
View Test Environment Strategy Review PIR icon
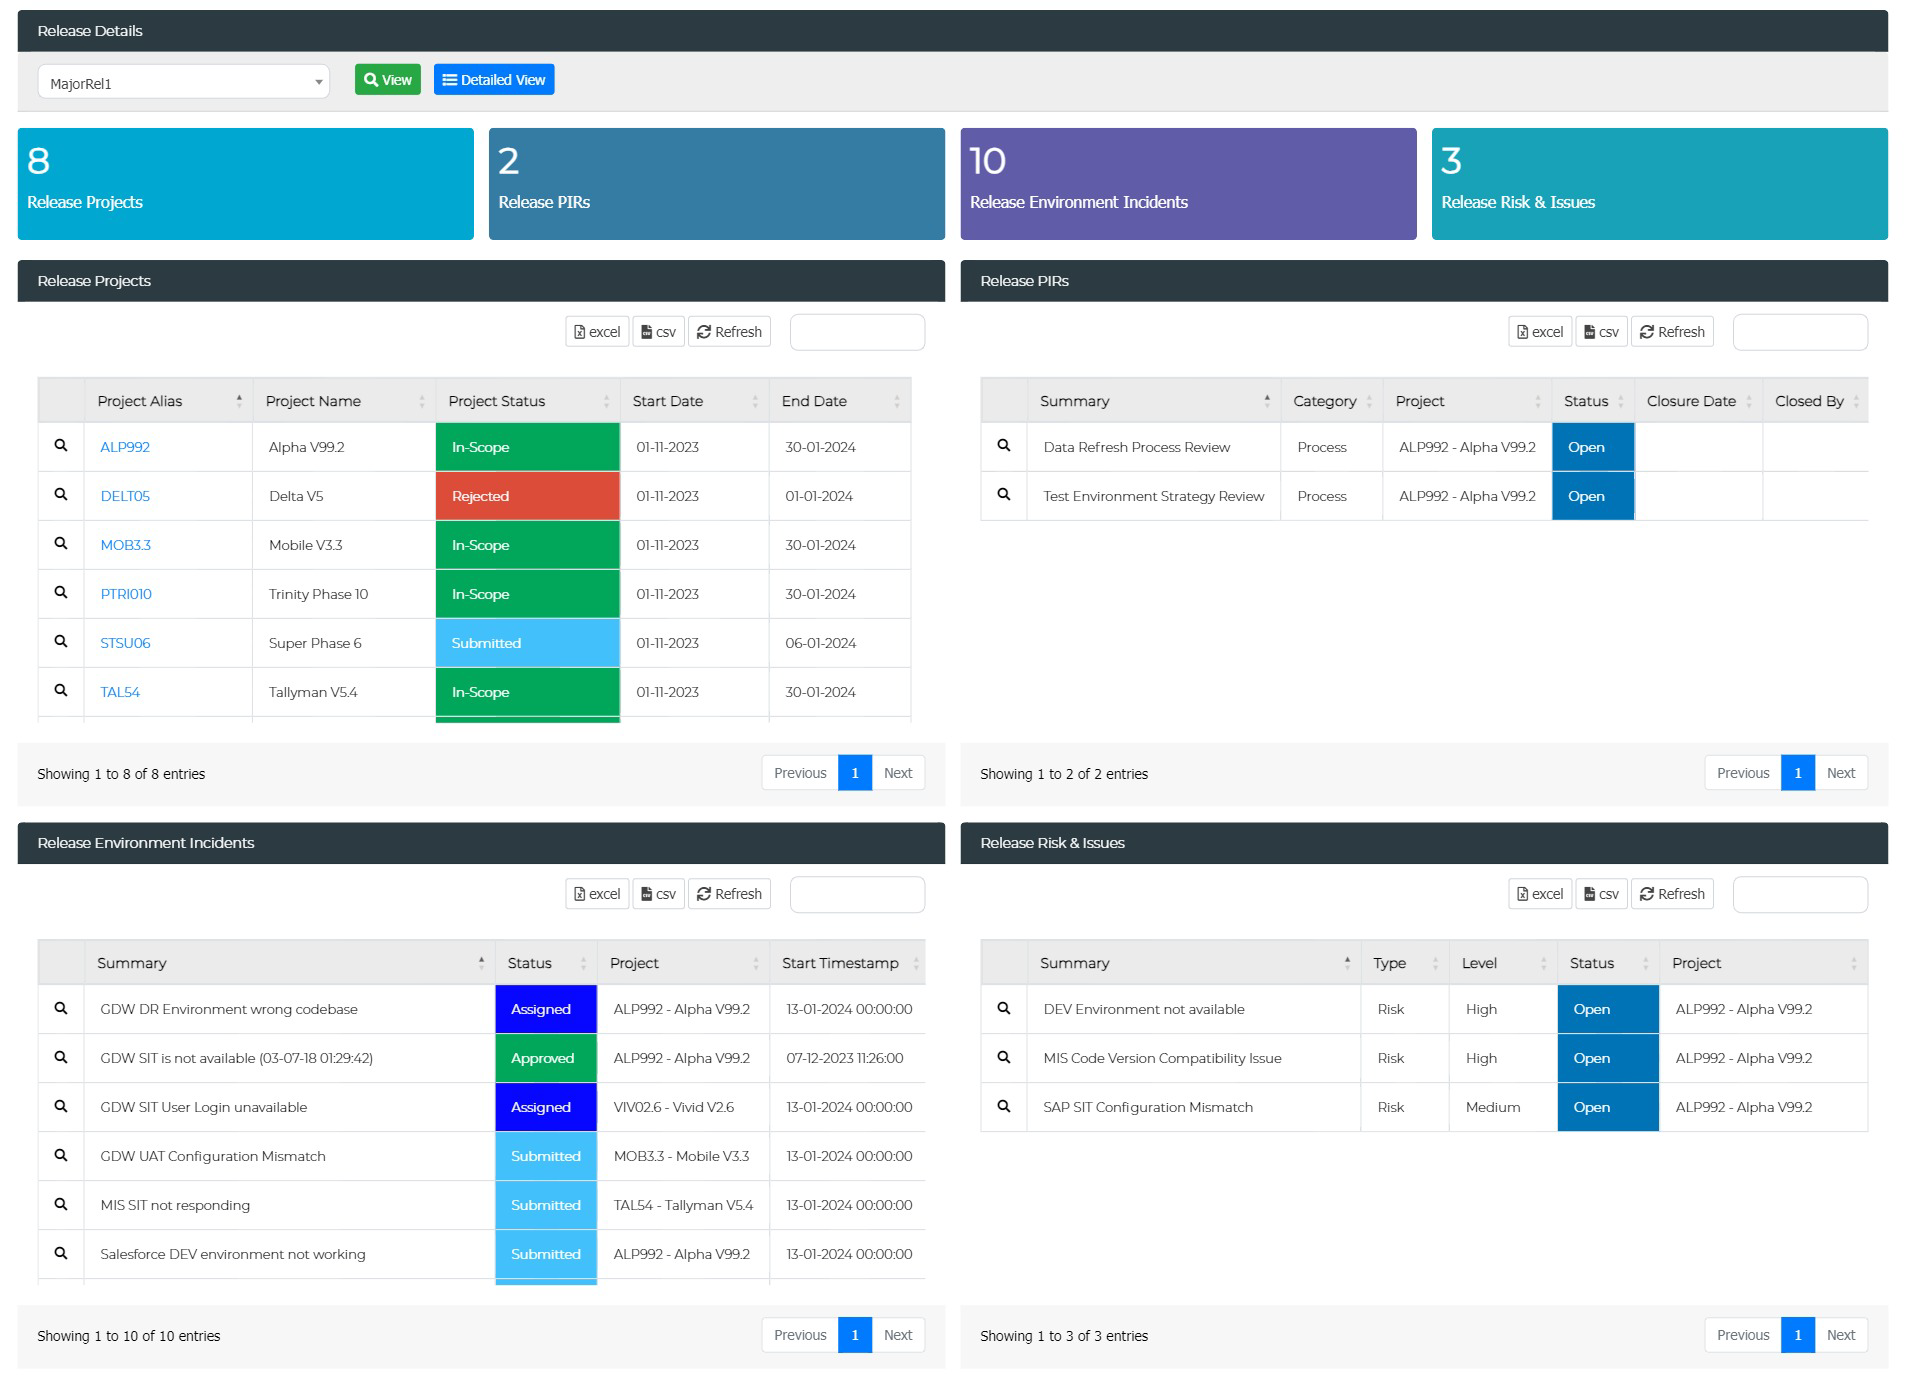tap(1004, 495)
